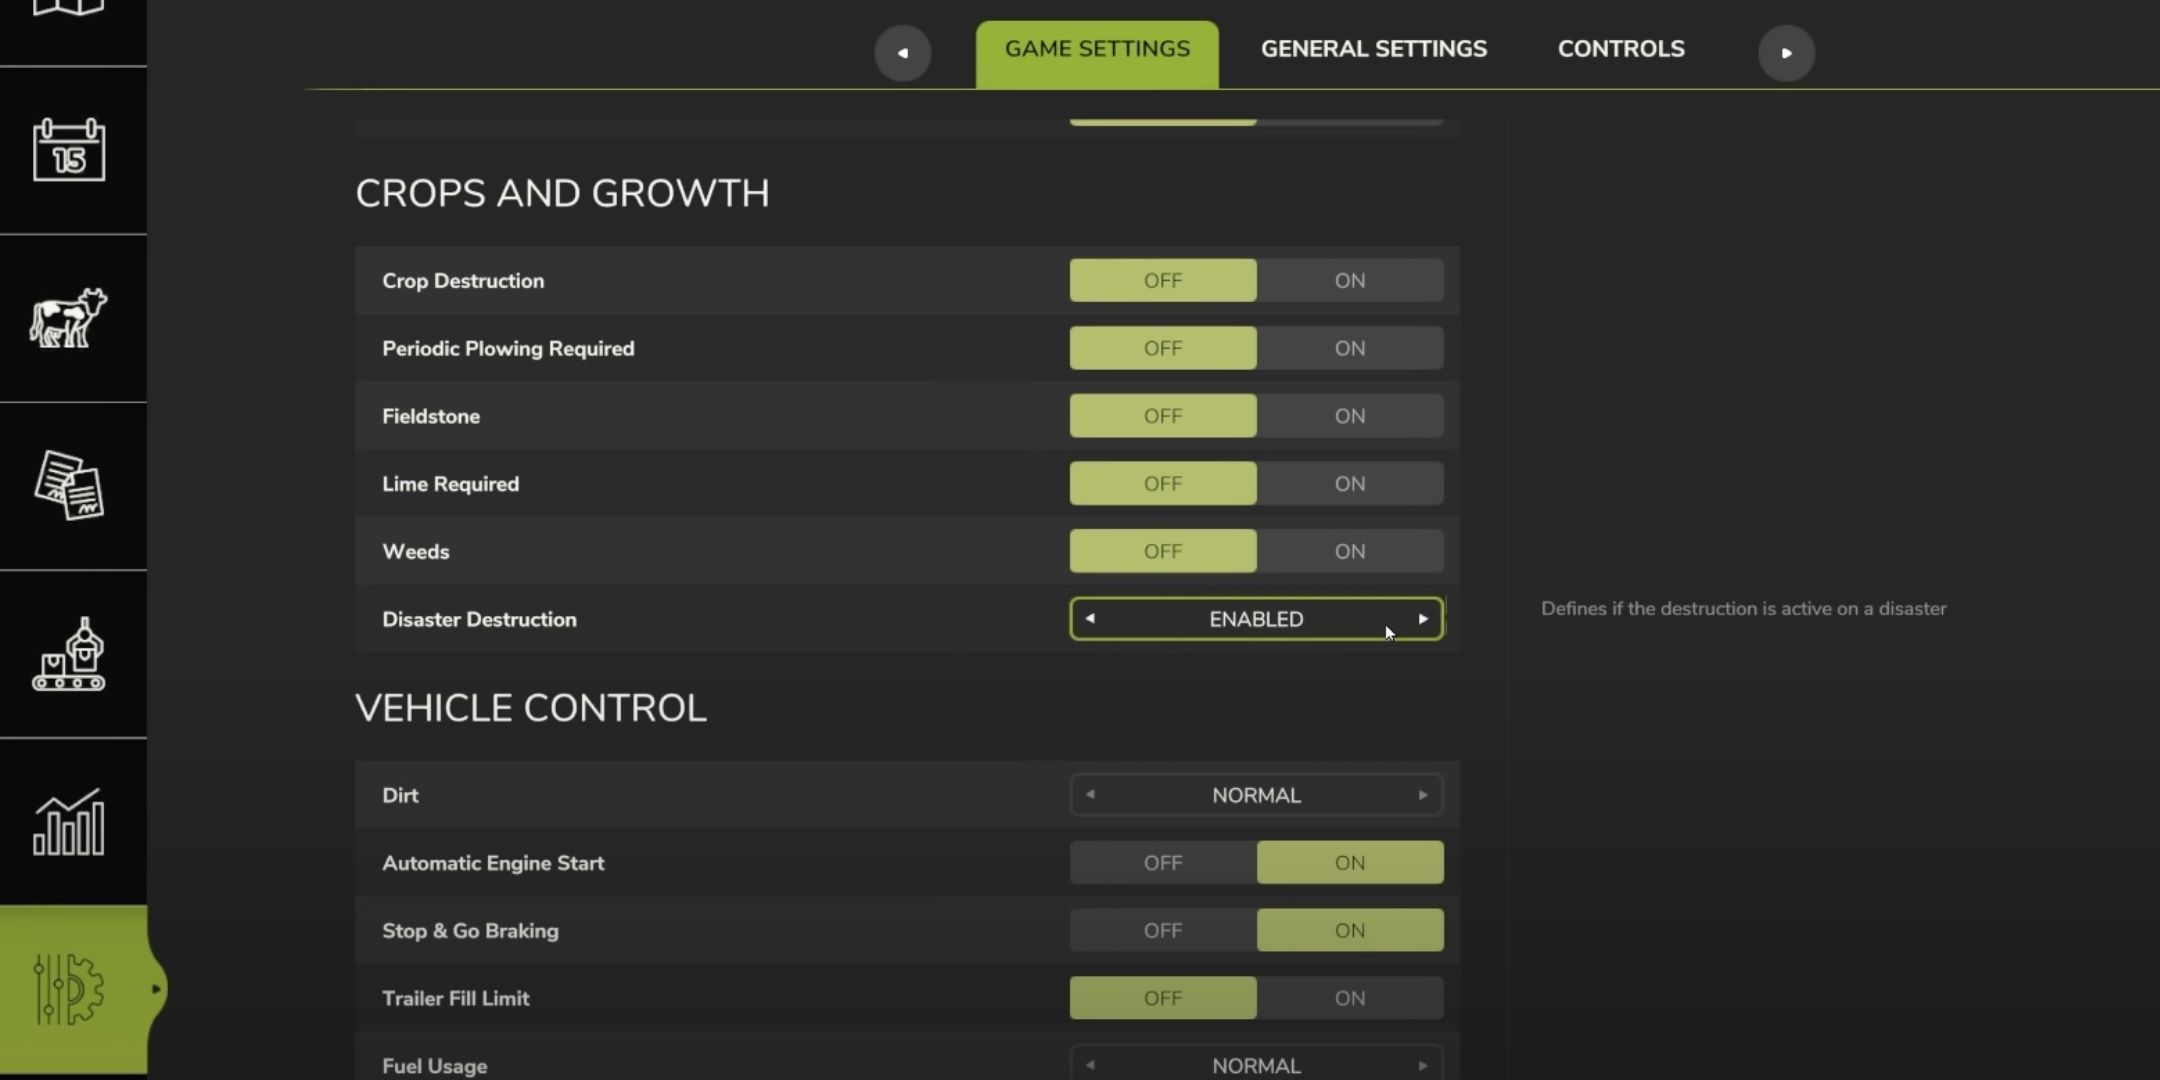2160x1080 pixels.
Task: Turn Trailer Fill Limit ON
Action: click(x=1350, y=998)
